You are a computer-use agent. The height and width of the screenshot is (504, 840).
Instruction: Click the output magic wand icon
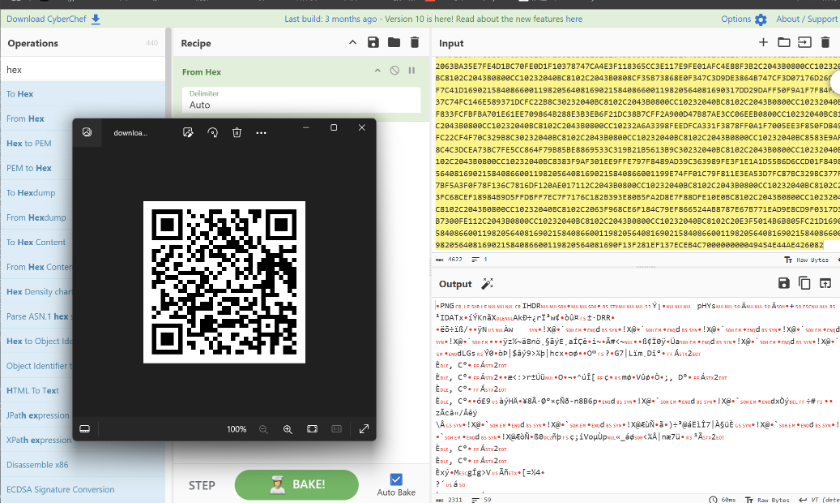[487, 284]
